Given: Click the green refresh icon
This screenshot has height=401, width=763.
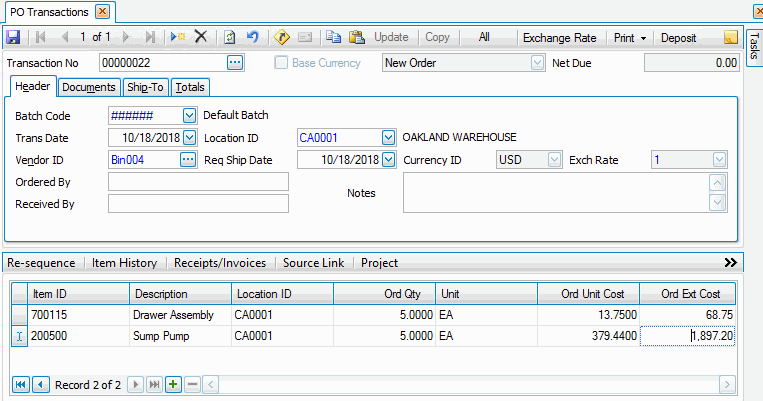Looking at the screenshot, I should (229, 37).
